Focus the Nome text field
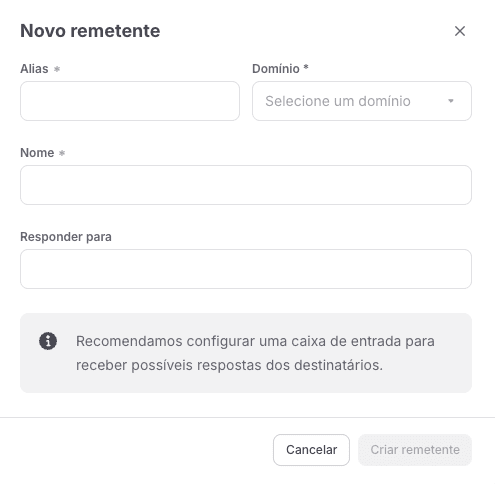495x484 pixels. coord(246,185)
